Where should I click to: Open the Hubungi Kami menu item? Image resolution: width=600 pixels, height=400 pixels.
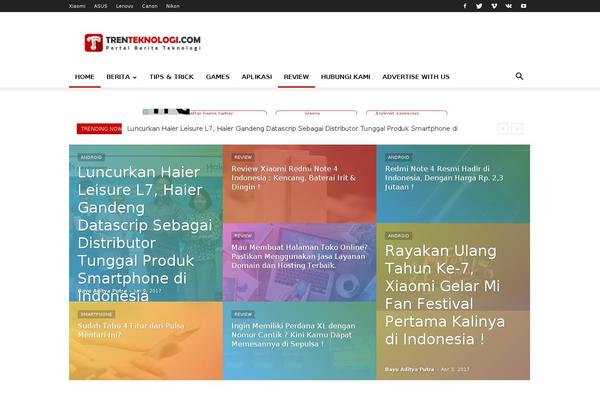[346, 77]
